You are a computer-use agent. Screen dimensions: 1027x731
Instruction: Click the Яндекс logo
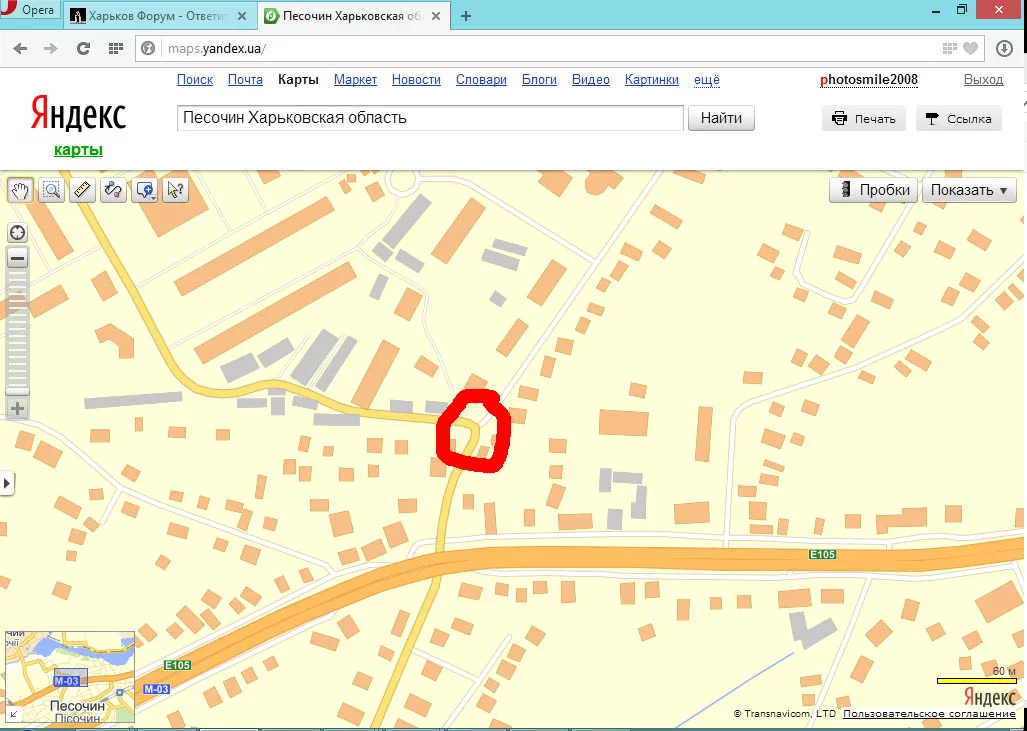(x=78, y=113)
